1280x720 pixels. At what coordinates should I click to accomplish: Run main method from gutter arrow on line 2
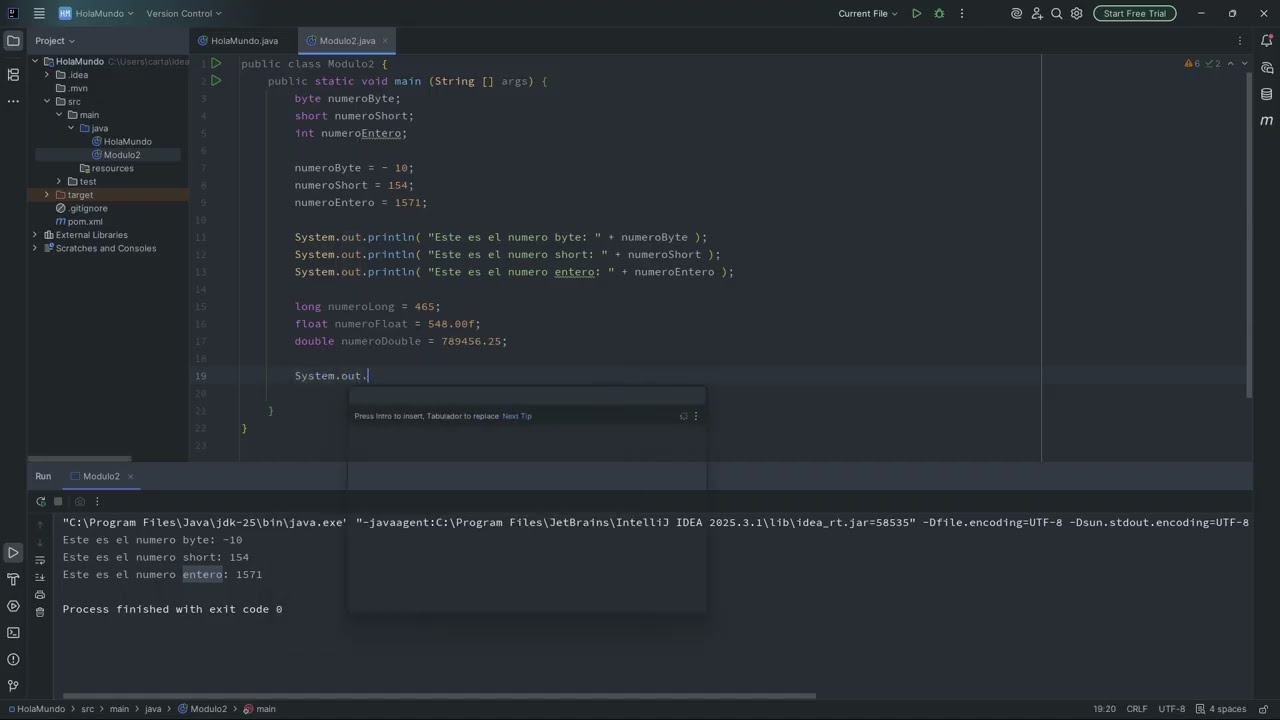216,80
